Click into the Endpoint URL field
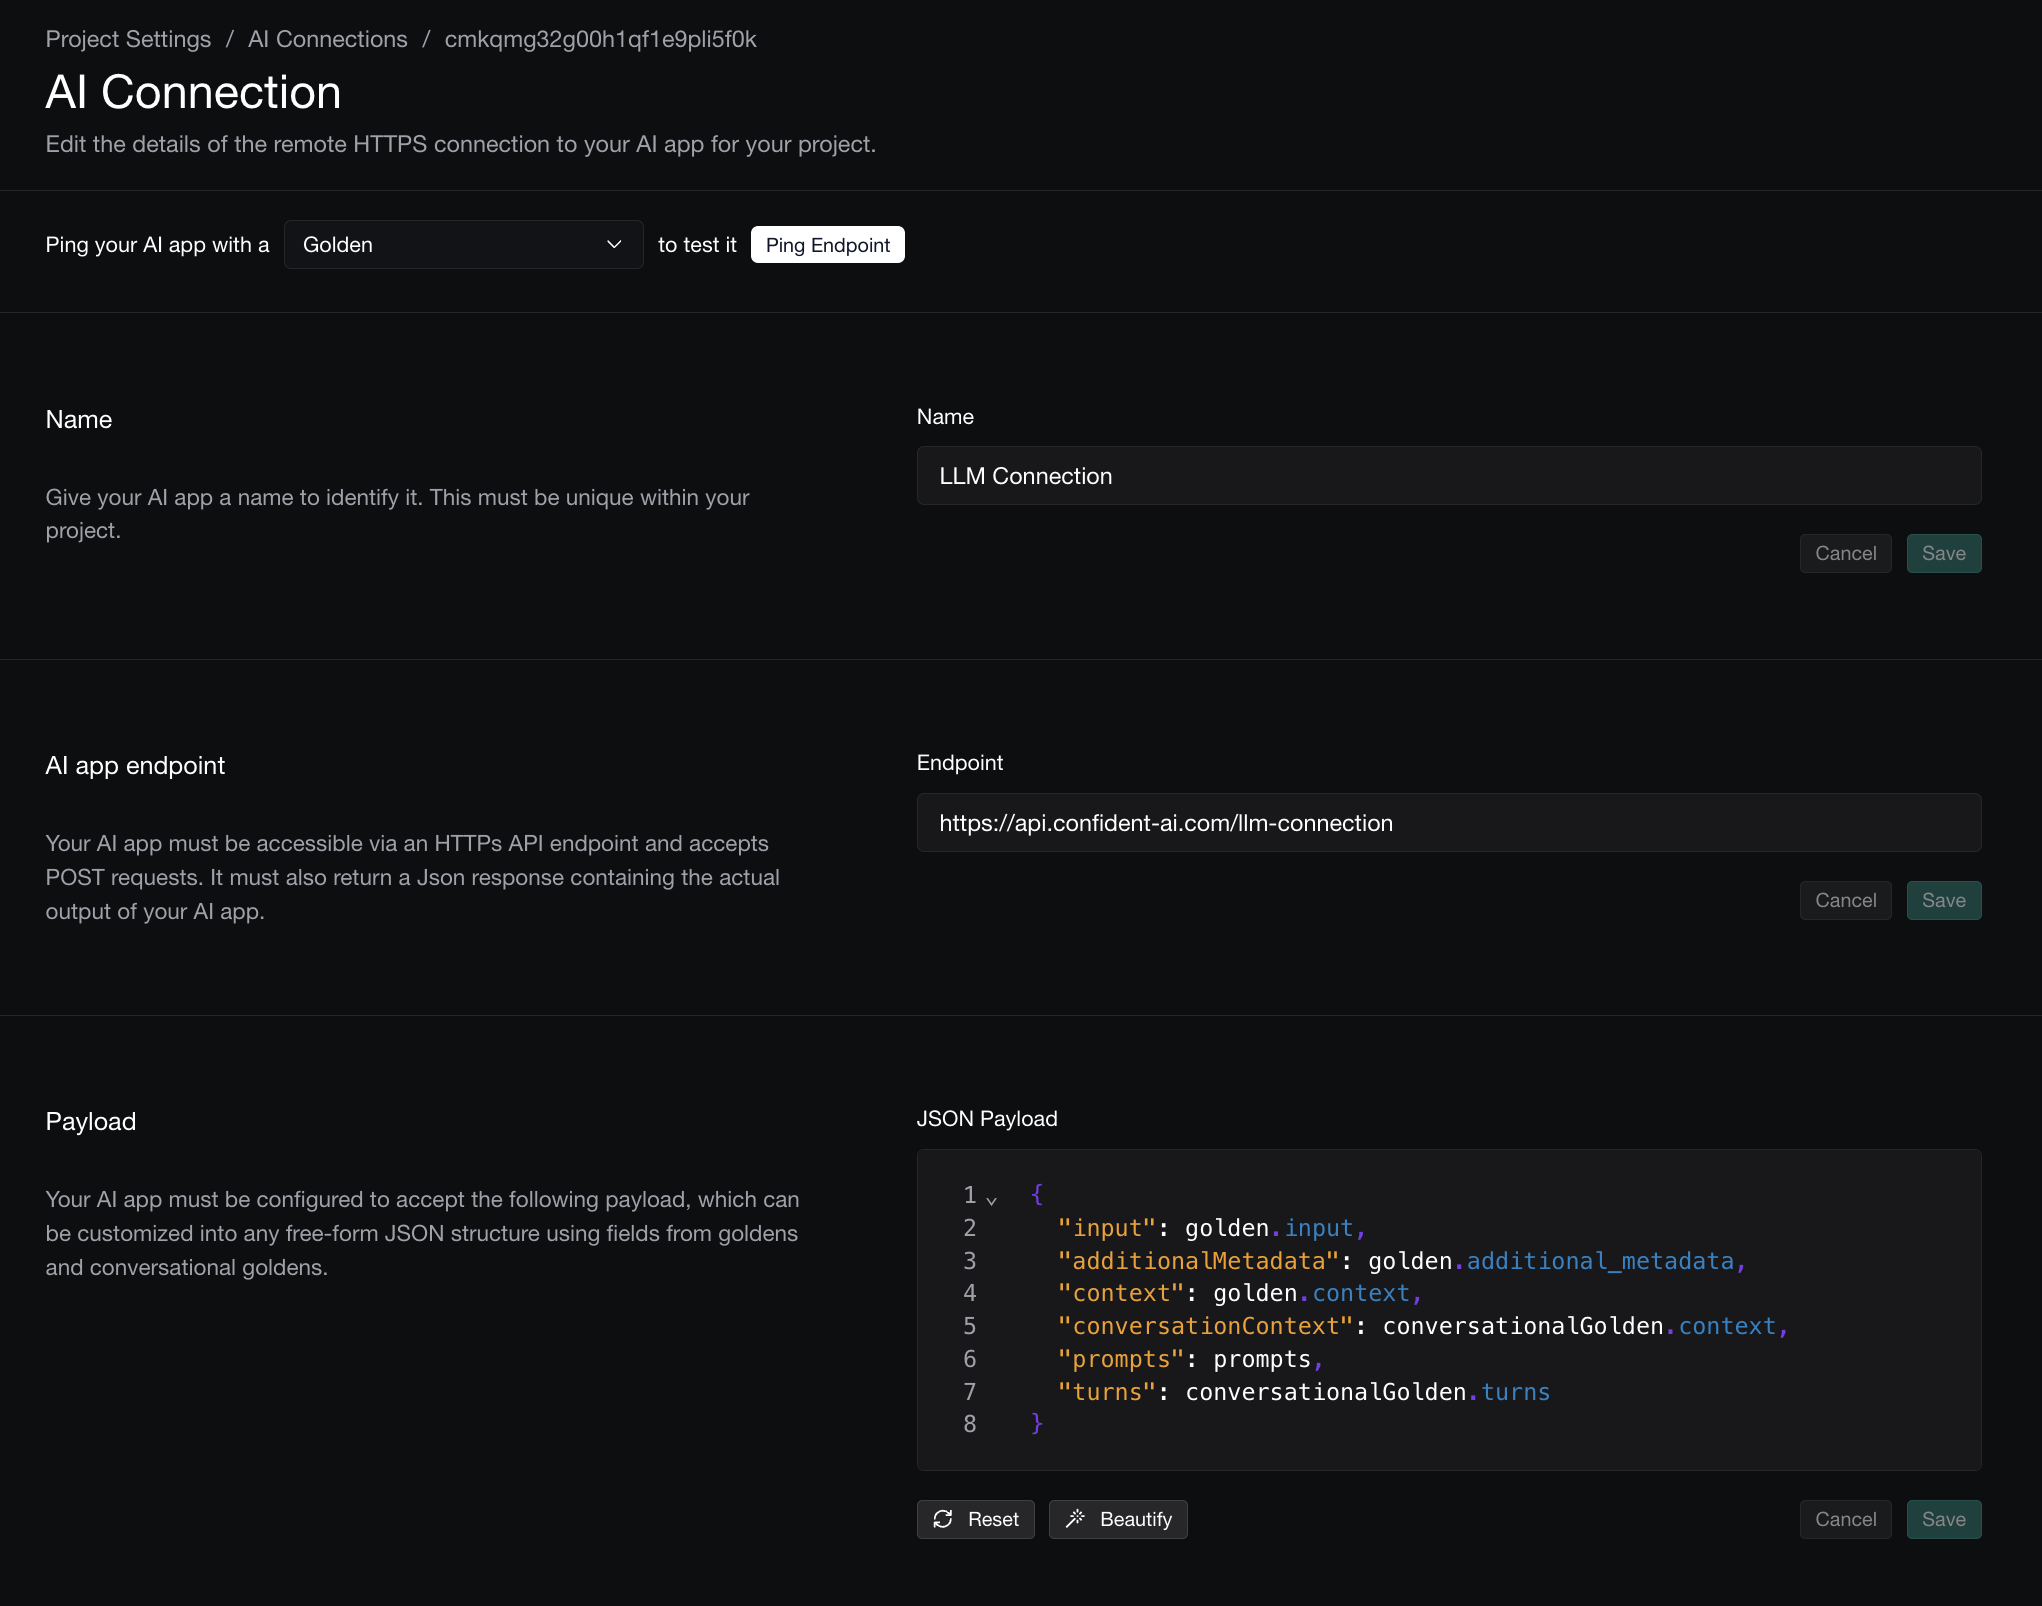2042x1606 pixels. point(1448,823)
